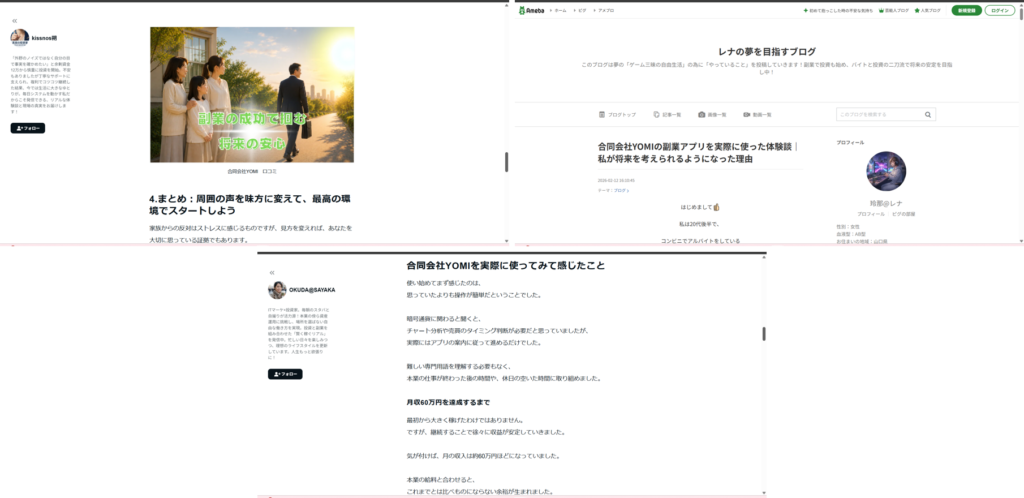Click the green sparkle icon in the Ameba header

(x=805, y=10)
